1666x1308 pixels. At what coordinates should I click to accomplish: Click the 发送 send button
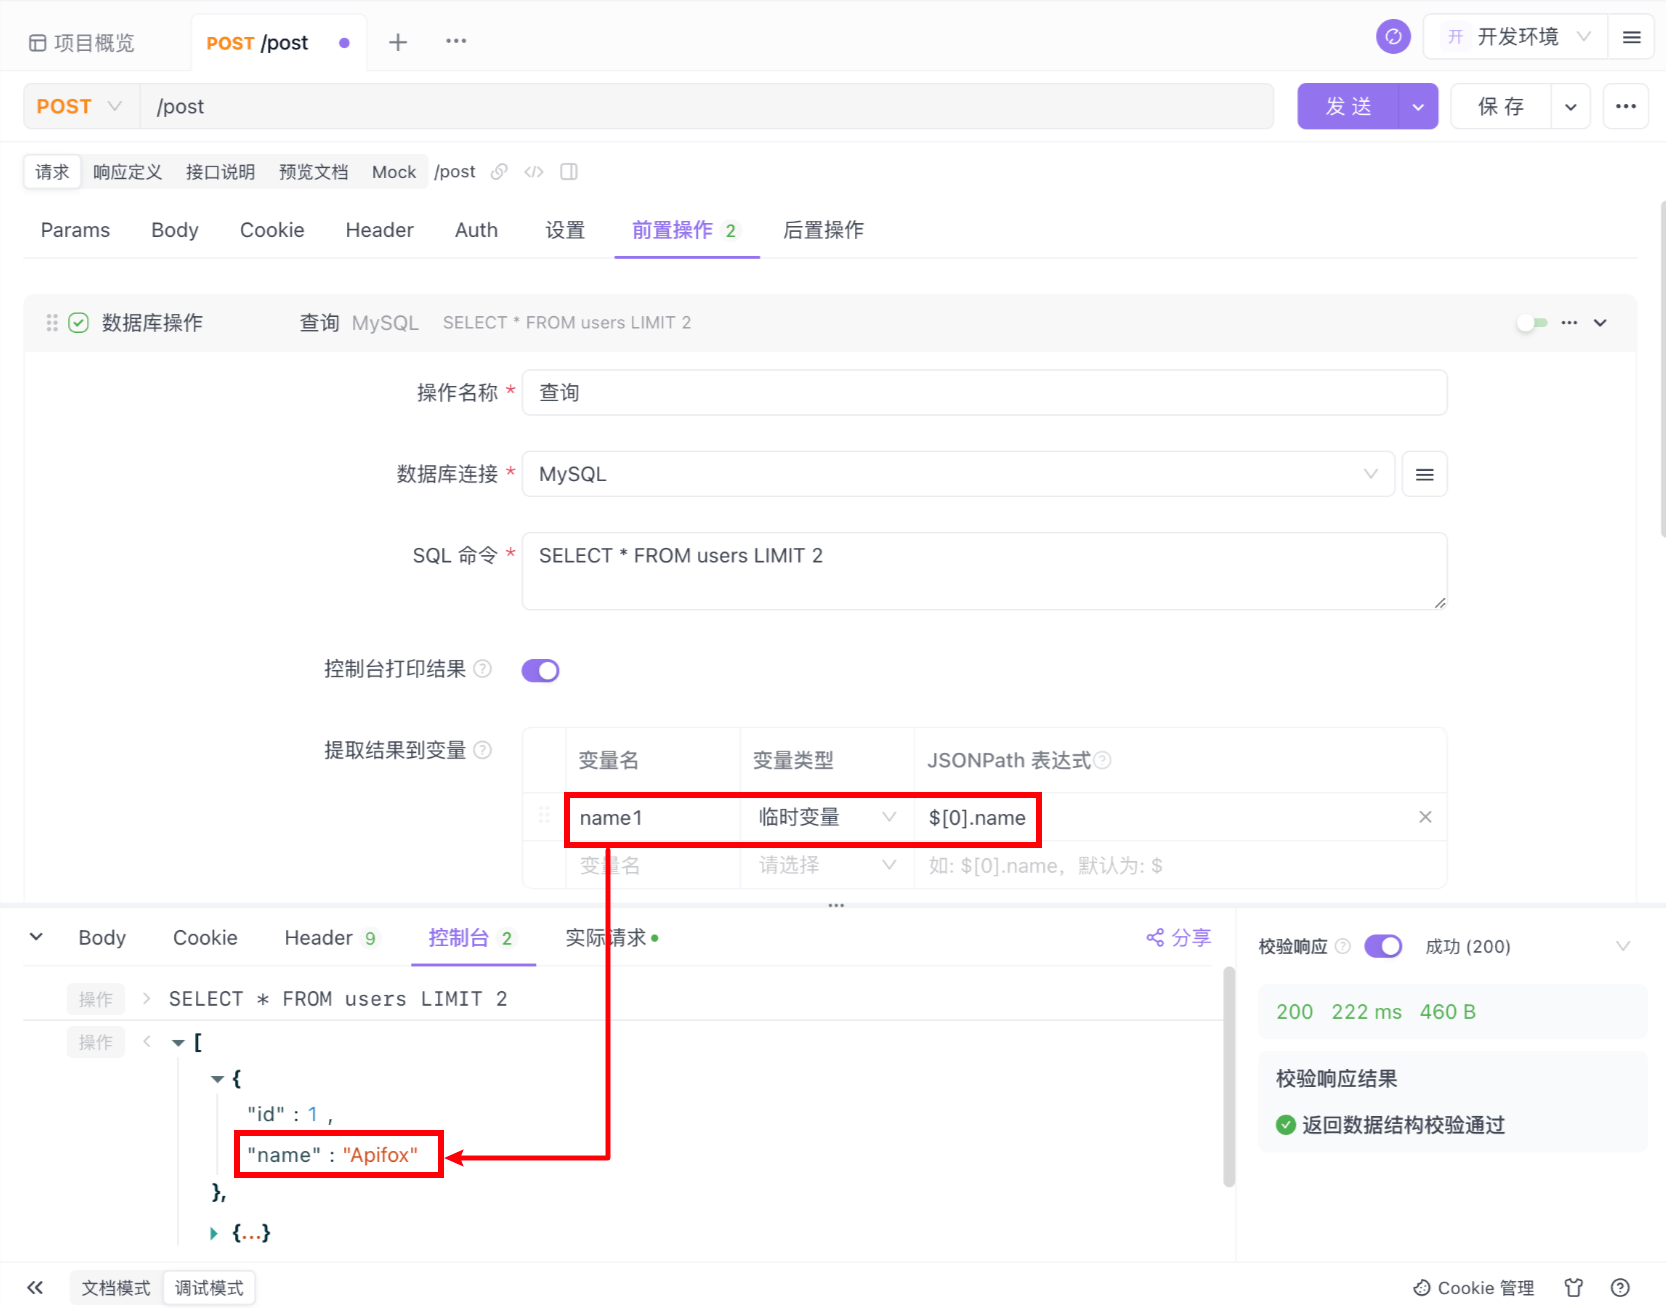point(1348,107)
